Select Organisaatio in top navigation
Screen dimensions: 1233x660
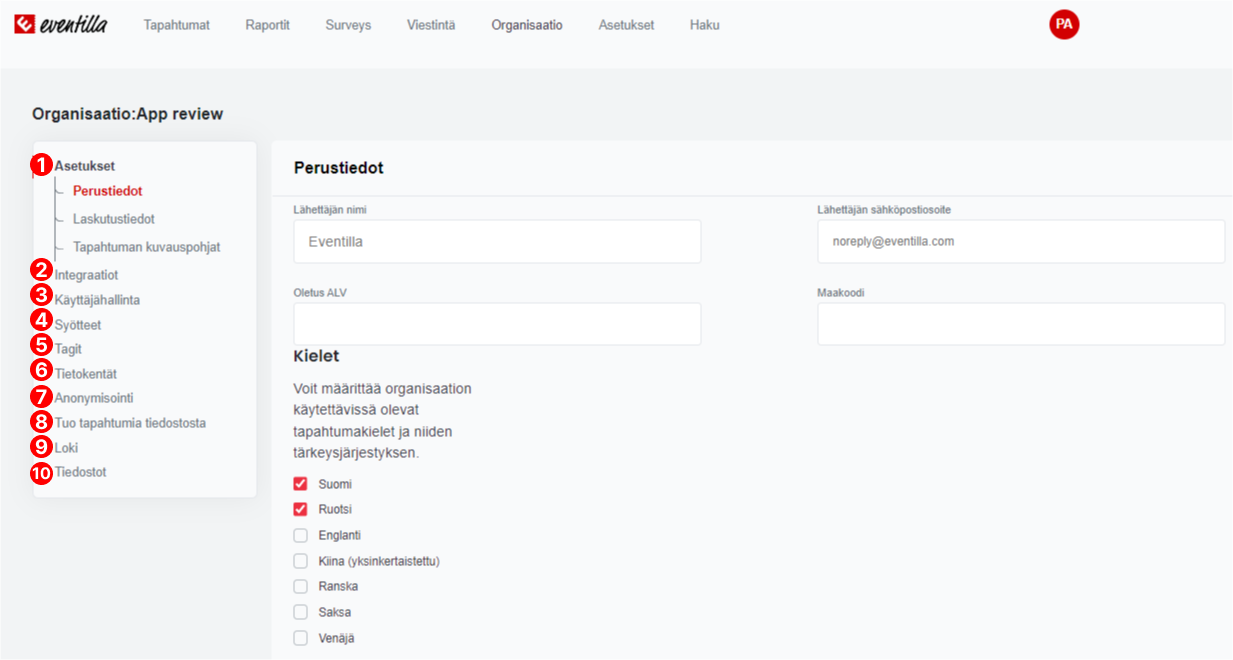click(527, 25)
